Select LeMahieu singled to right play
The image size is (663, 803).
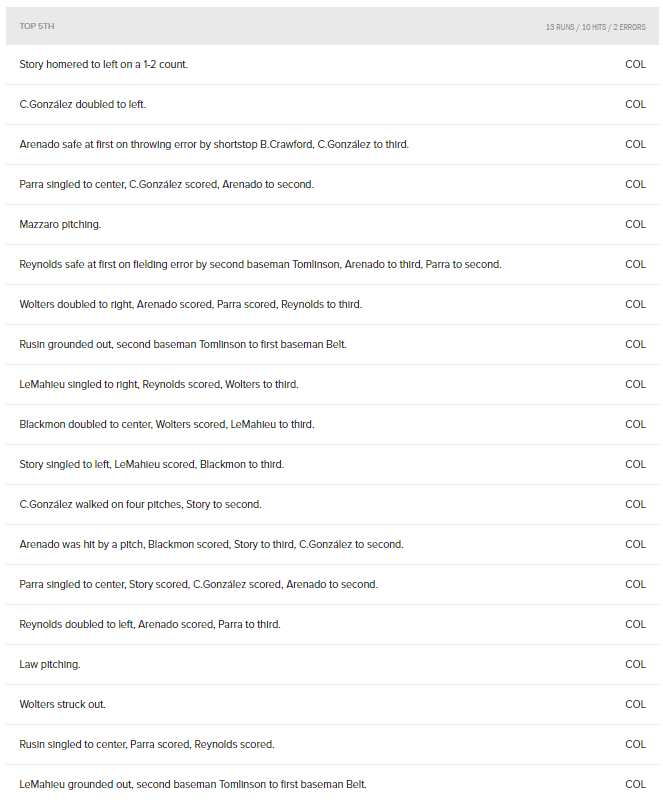click(x=158, y=384)
